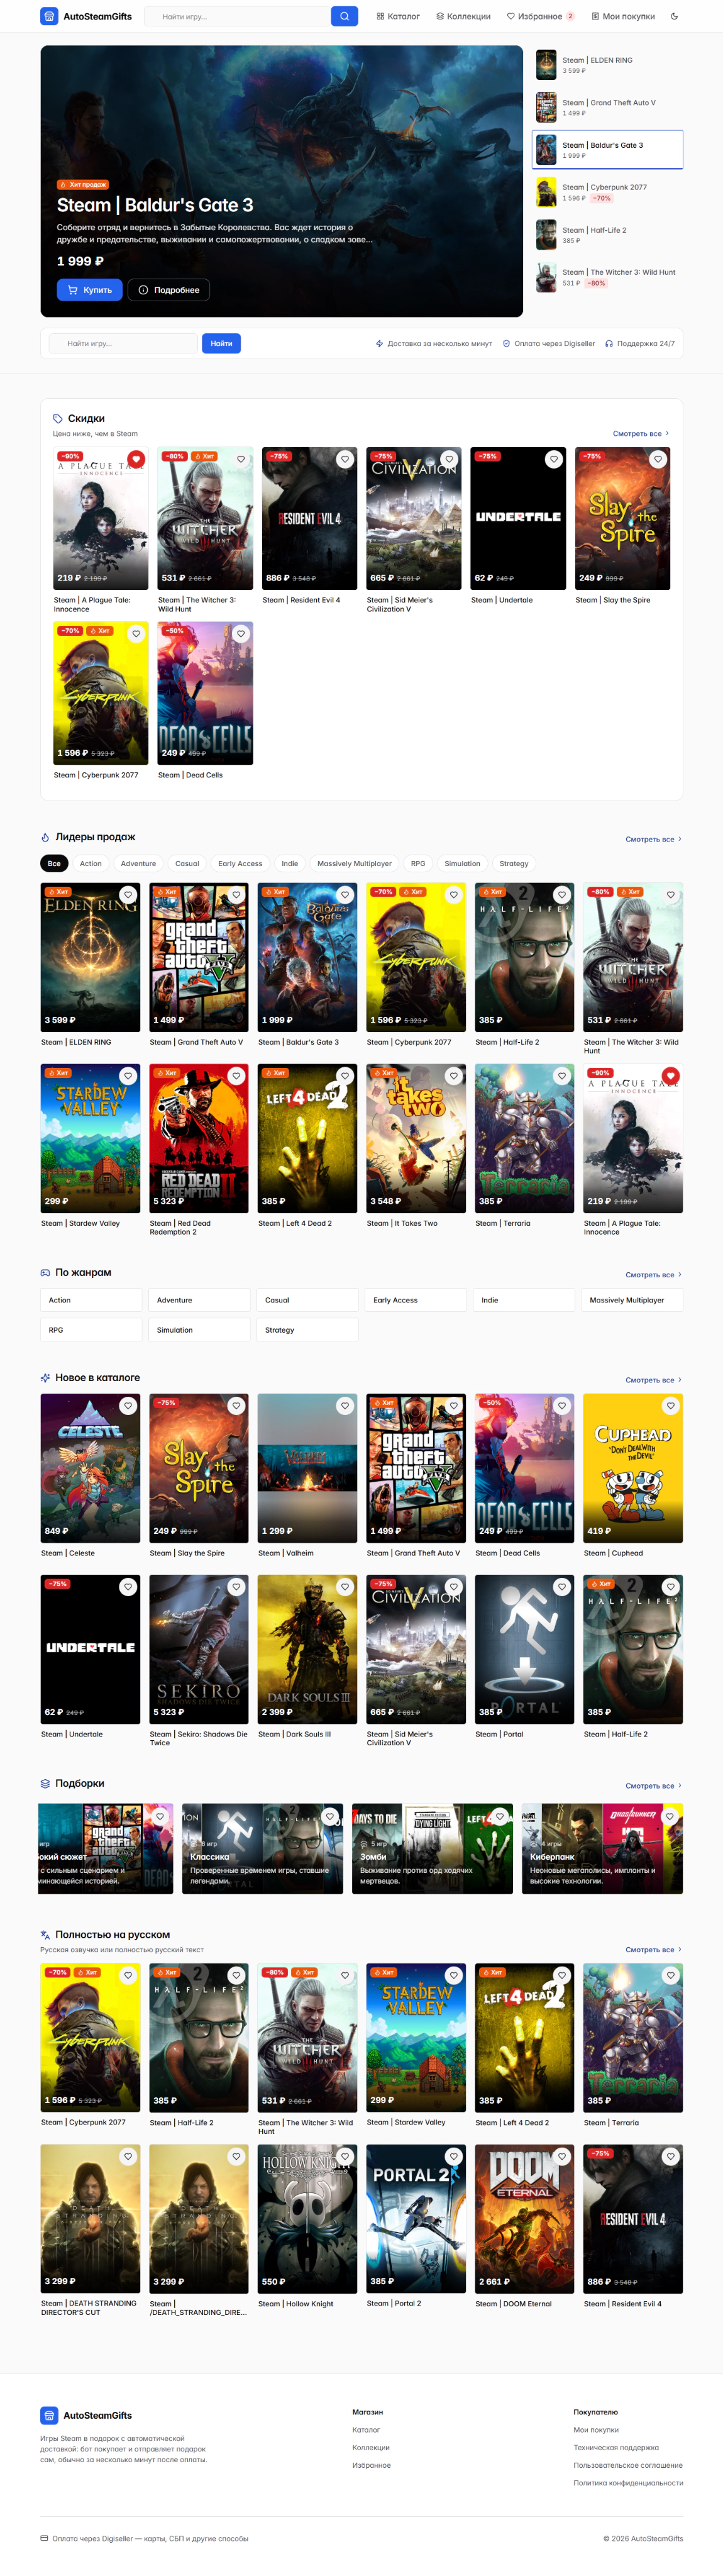
Task: Favorite the Hollow Knight card
Action: 345,2157
